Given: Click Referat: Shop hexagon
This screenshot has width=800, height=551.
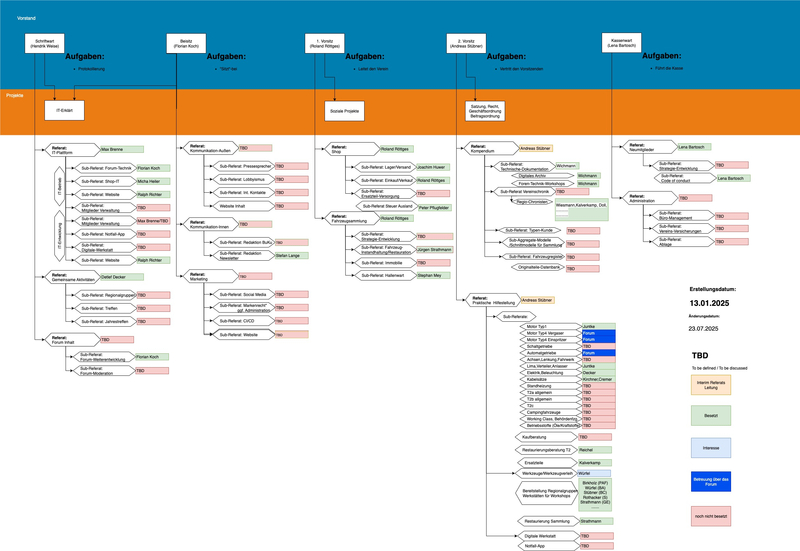Looking at the screenshot, I should point(353,149).
